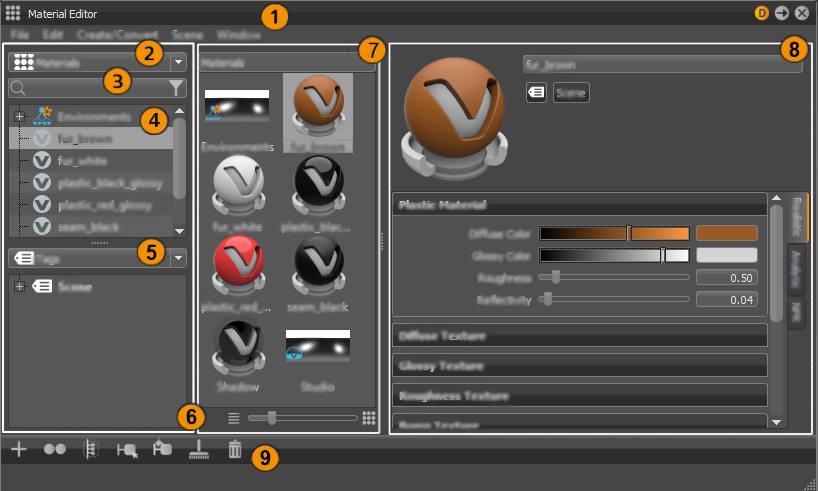Open the Edit menu
Image resolution: width=818 pixels, height=491 pixels.
[x=53, y=34]
